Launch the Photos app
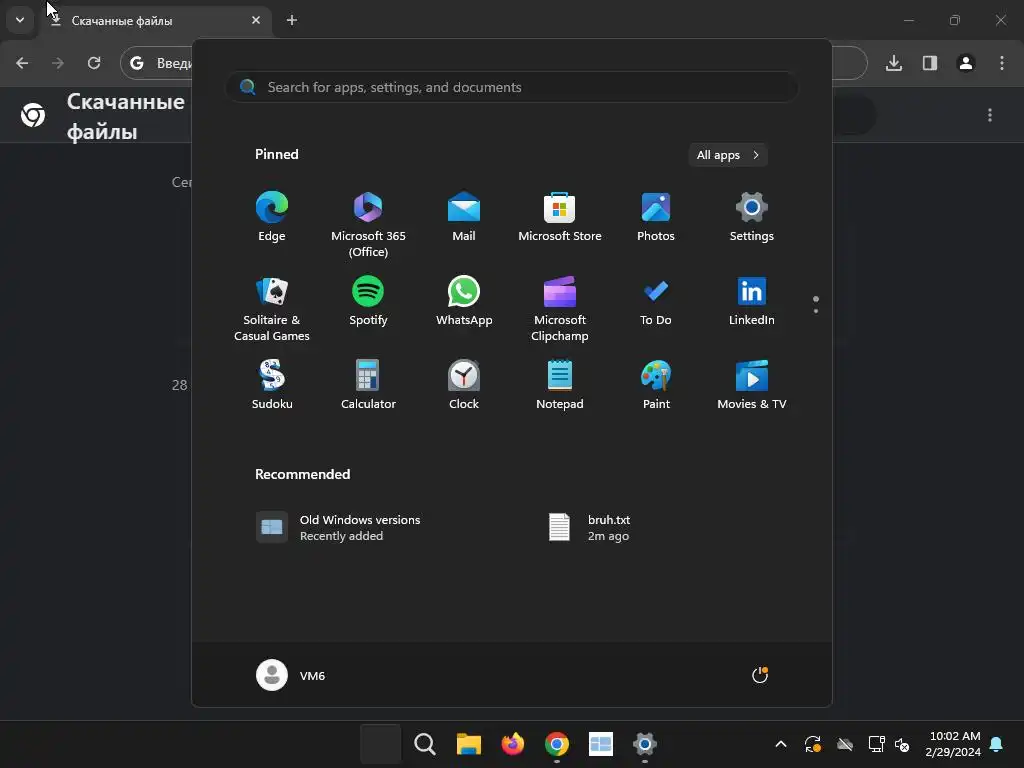 (656, 217)
